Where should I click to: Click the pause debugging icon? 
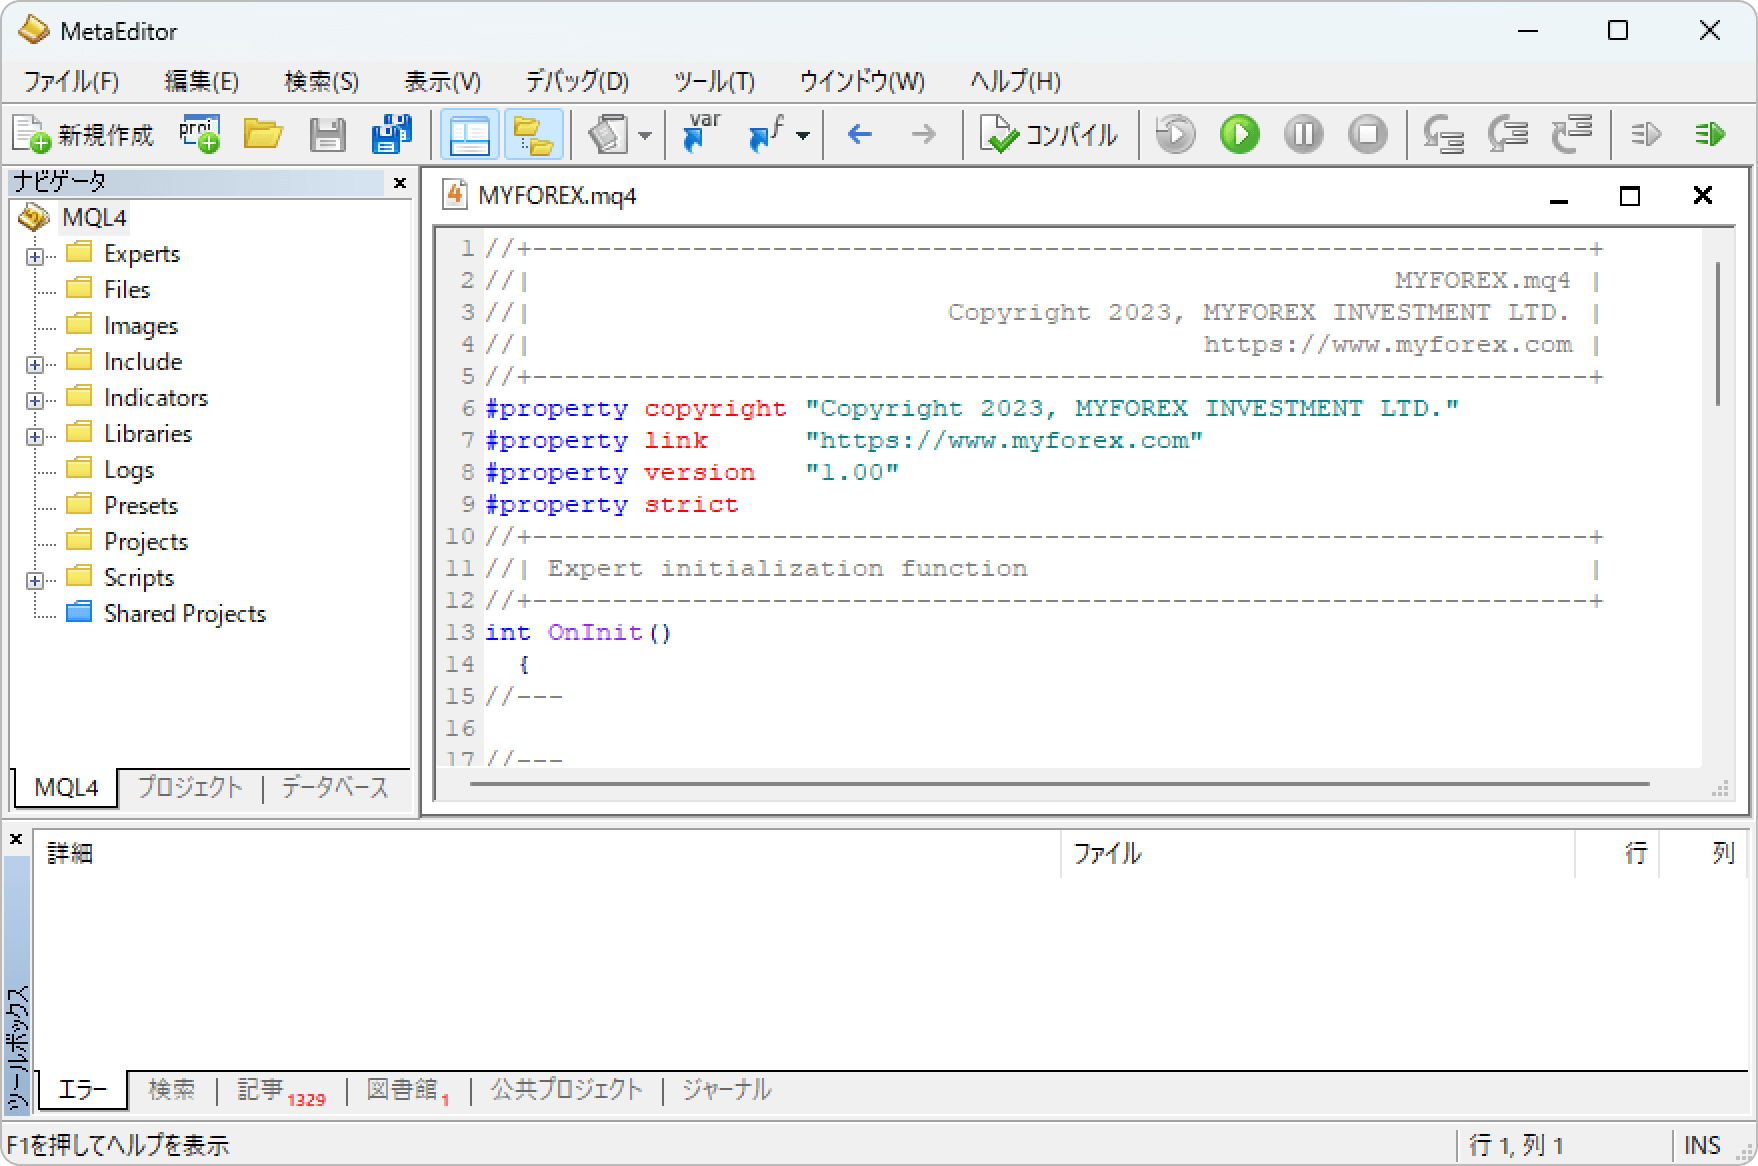1303,134
